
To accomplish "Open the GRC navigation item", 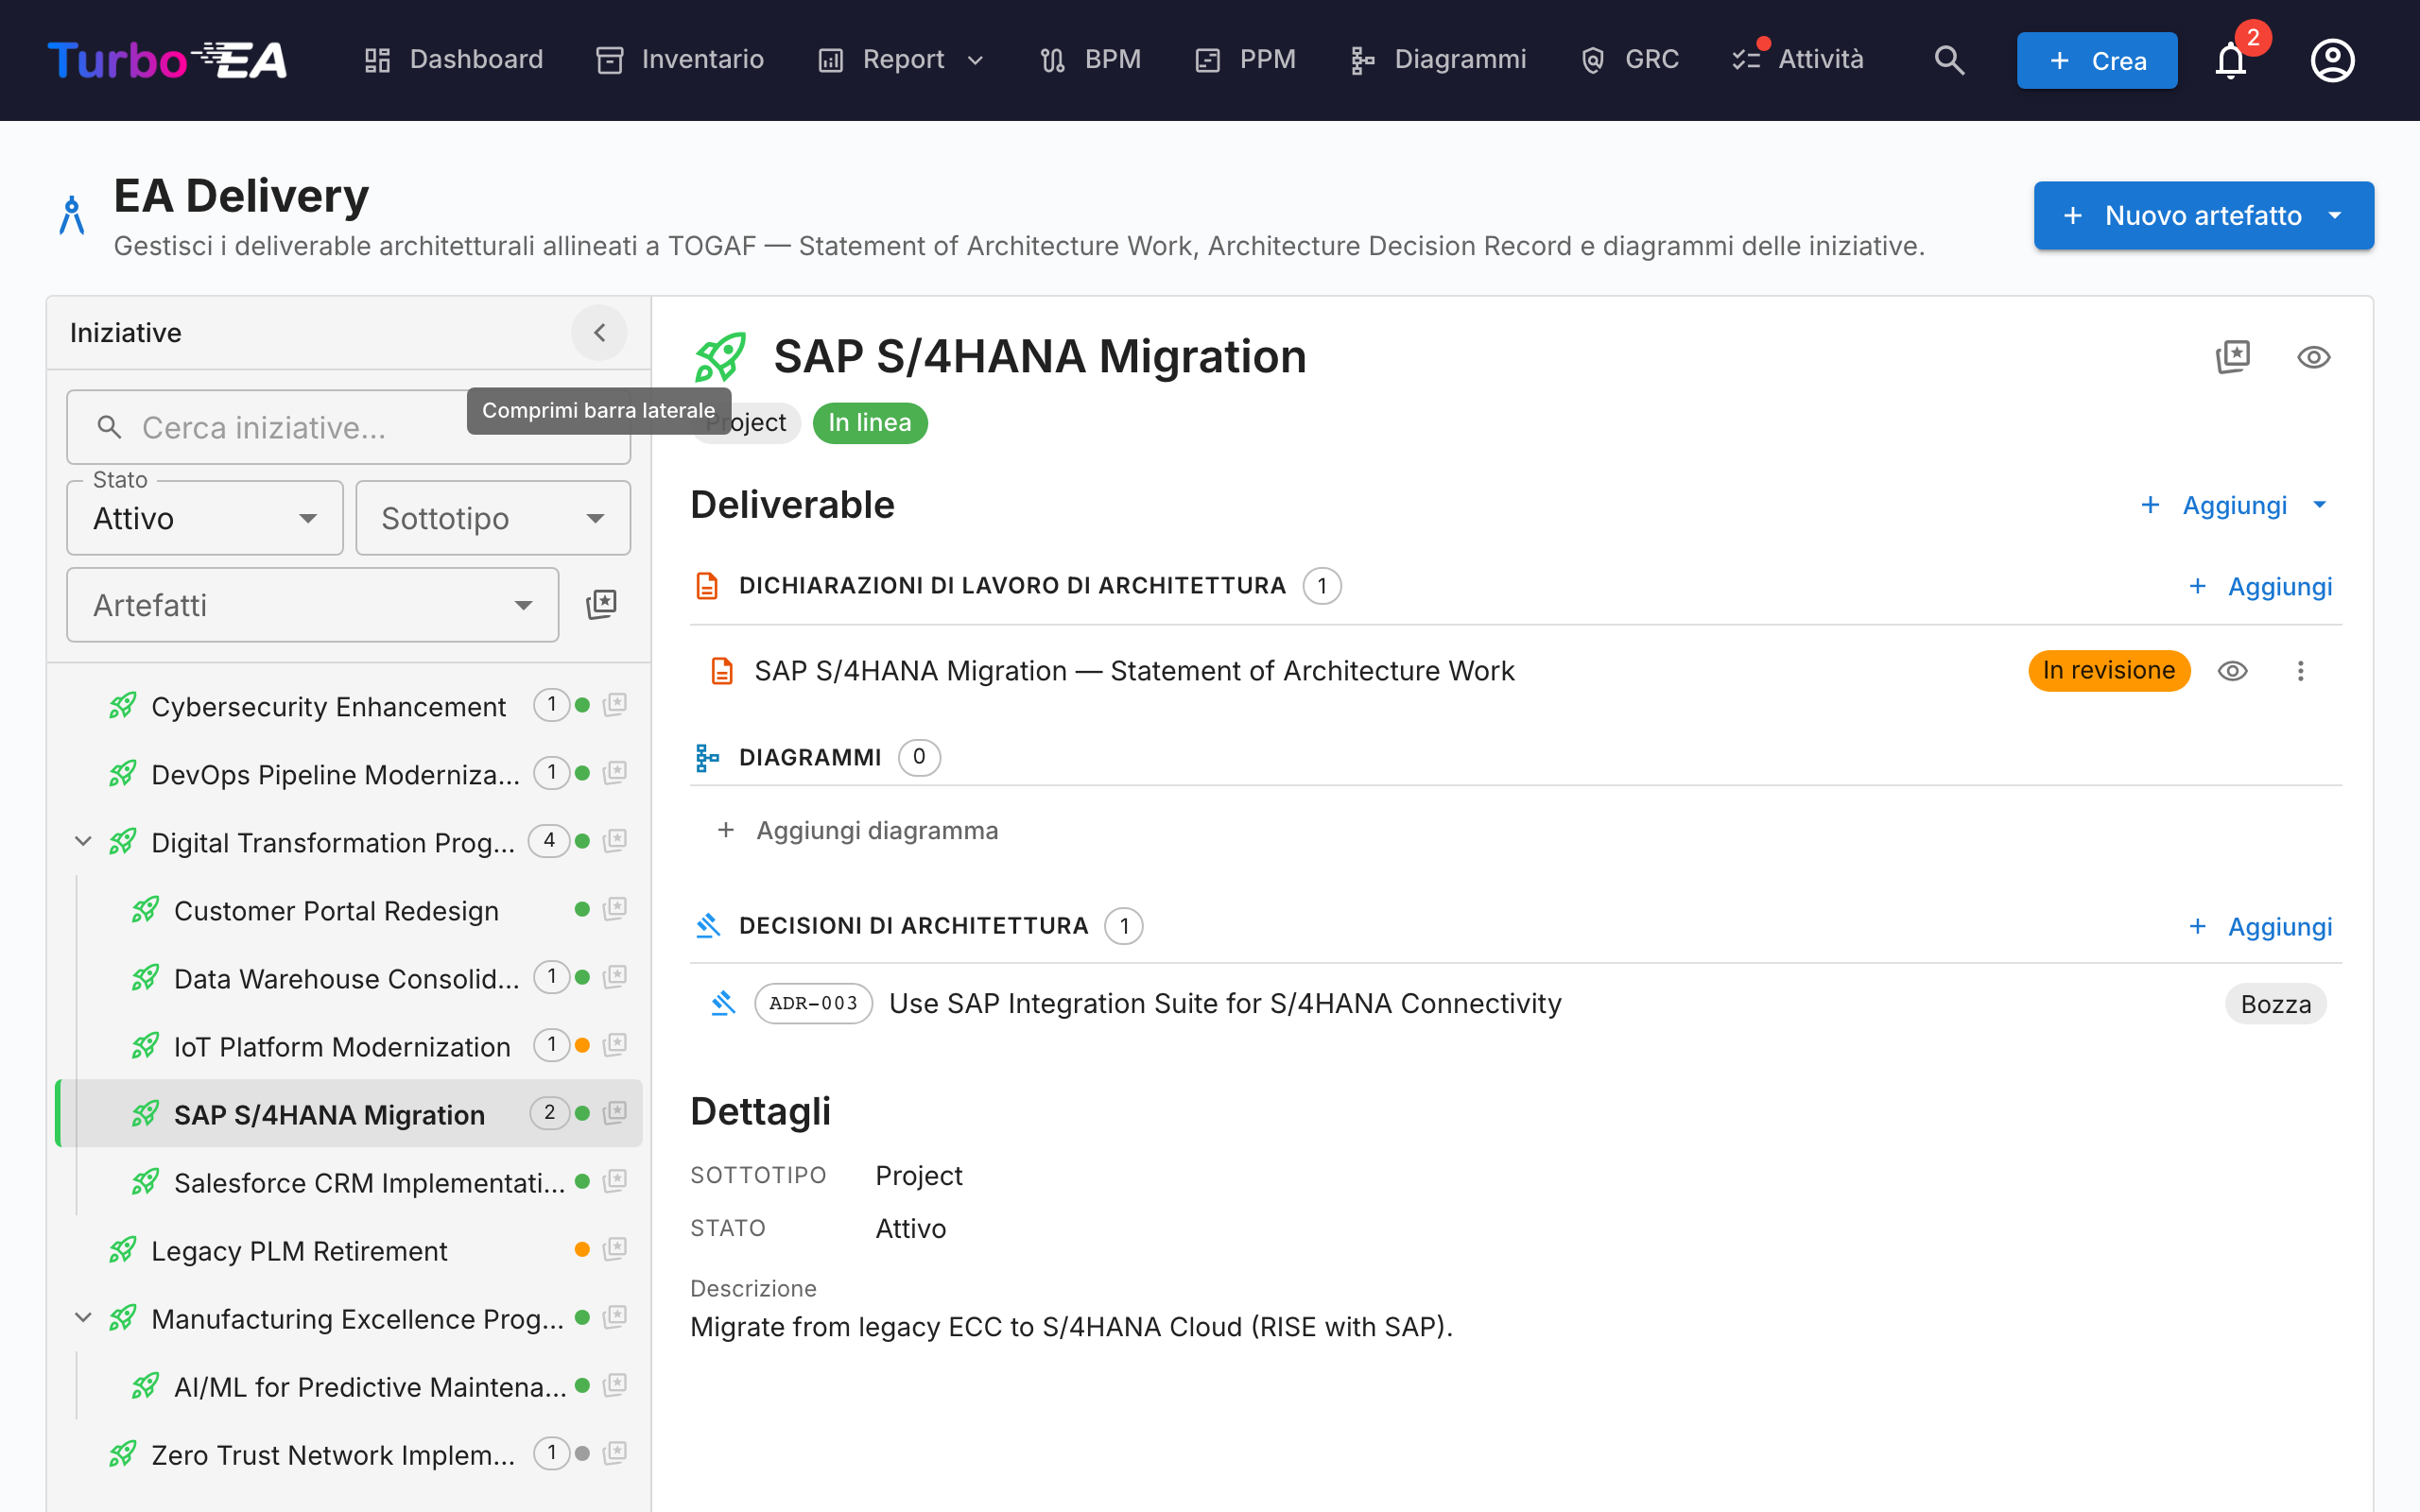I will [1629, 60].
